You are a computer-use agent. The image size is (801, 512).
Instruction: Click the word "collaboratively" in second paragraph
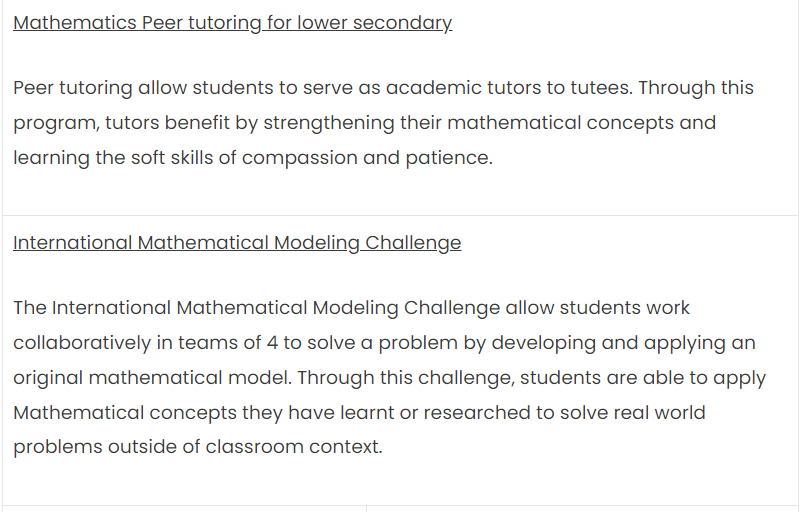coord(82,343)
